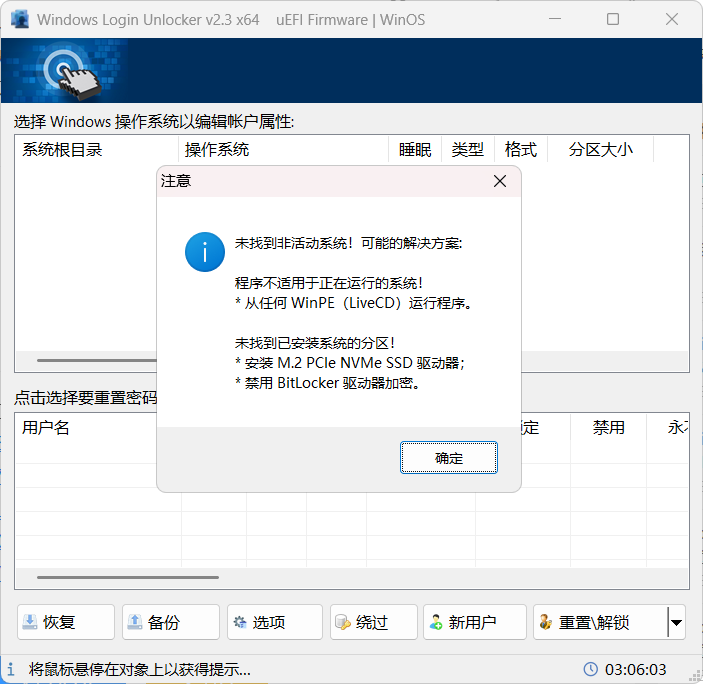Open 选项 options
The image size is (703, 684).
click(275, 622)
